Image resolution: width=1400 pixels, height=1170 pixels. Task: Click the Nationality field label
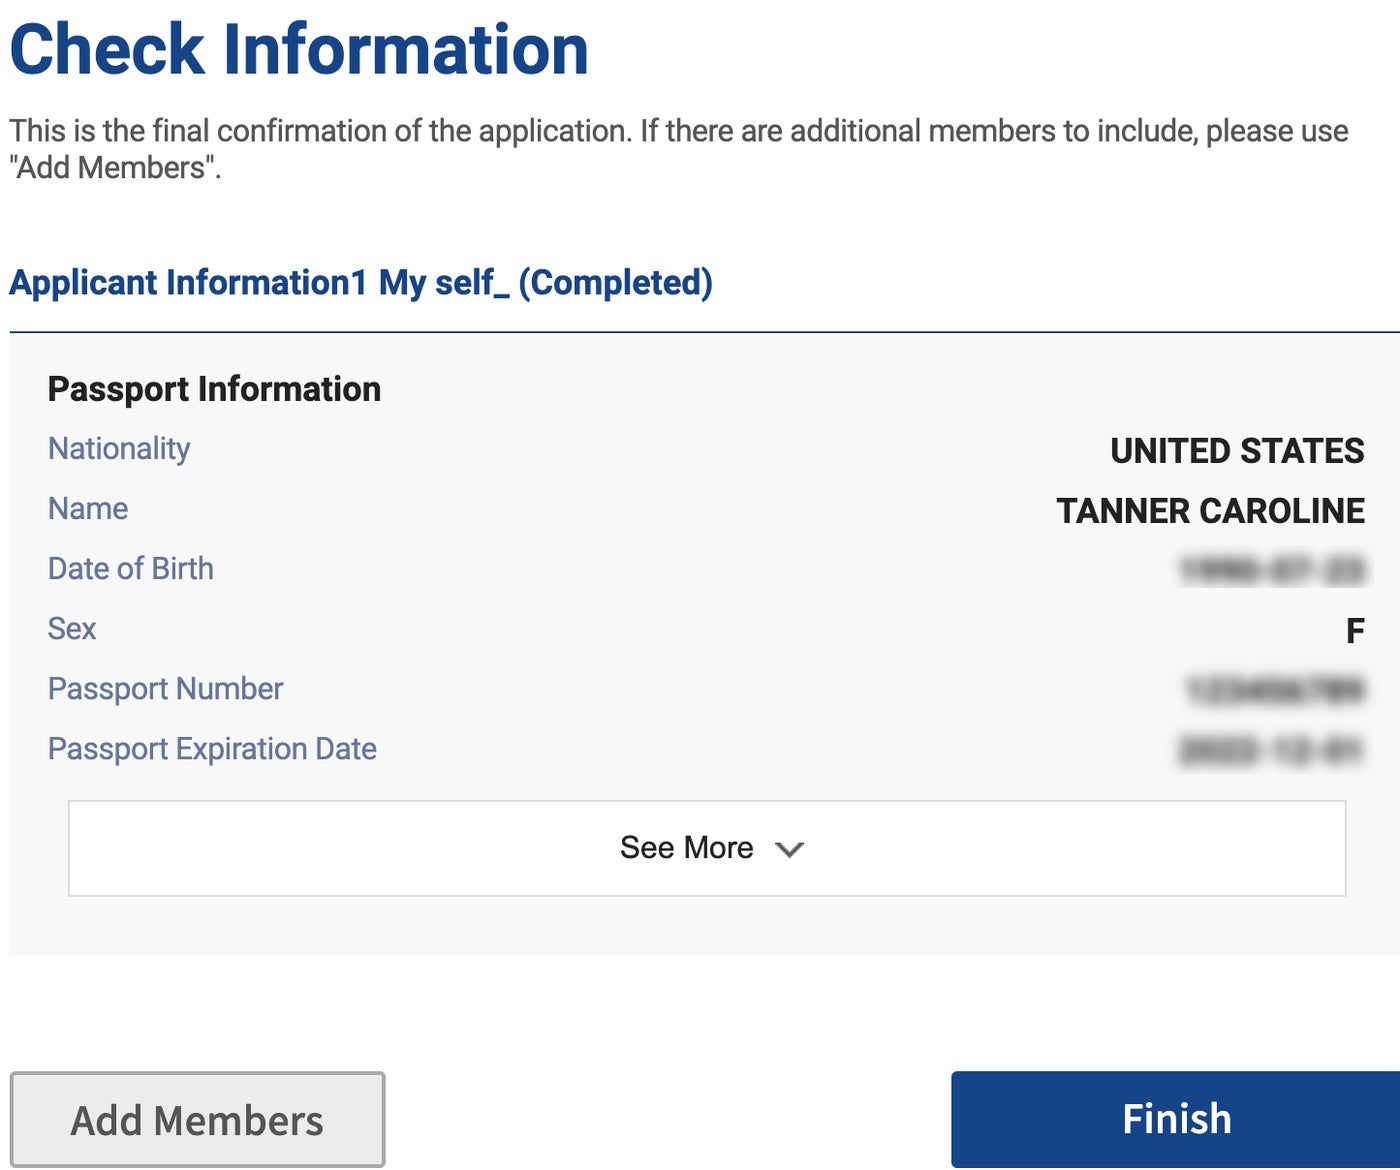pyautogui.click(x=119, y=449)
